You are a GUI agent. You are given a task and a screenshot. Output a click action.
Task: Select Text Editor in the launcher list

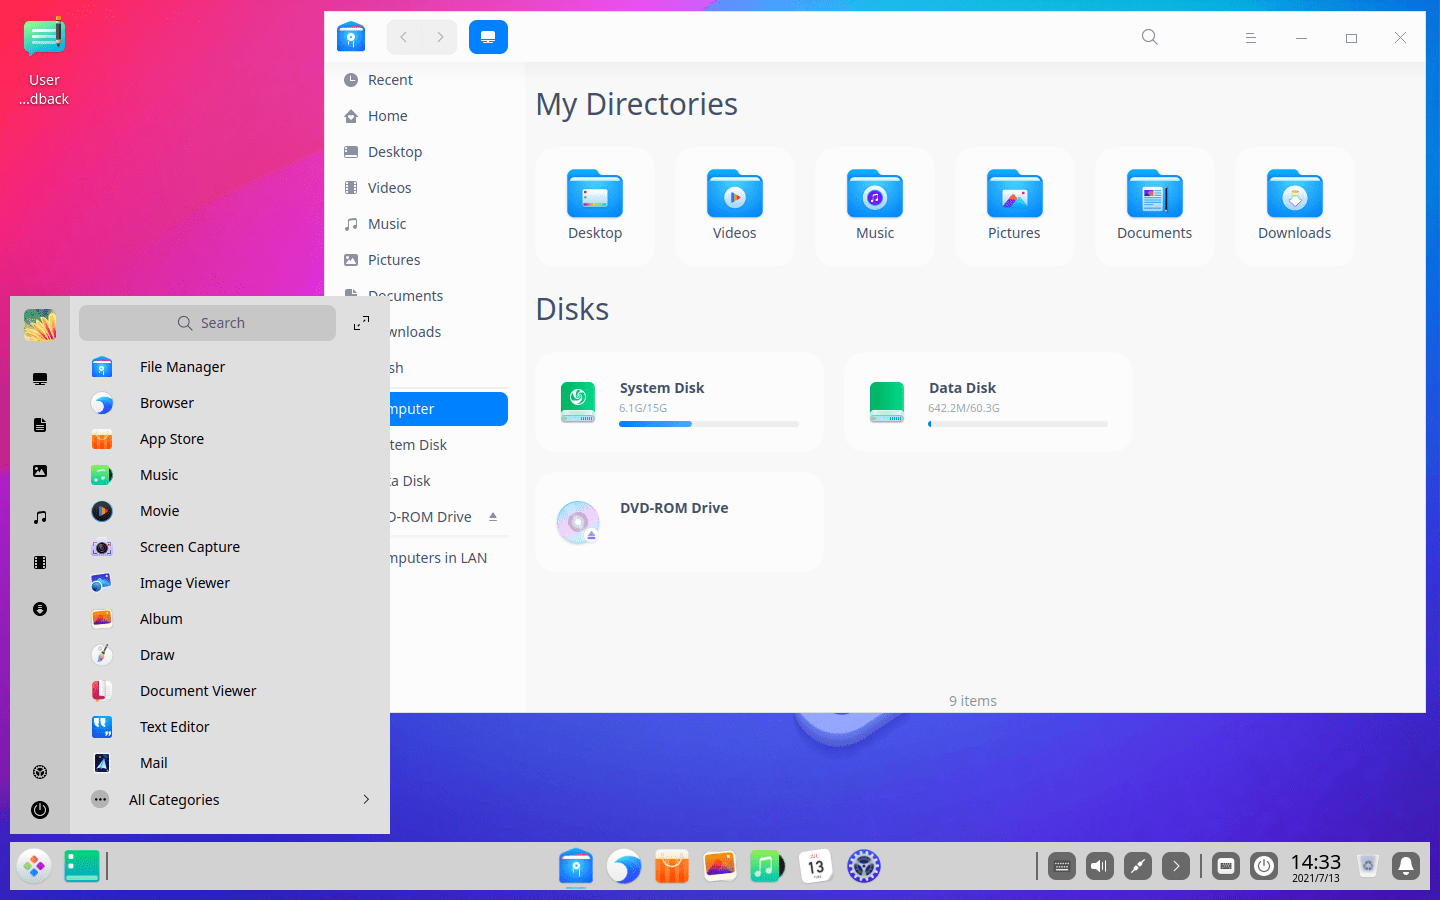(x=173, y=727)
